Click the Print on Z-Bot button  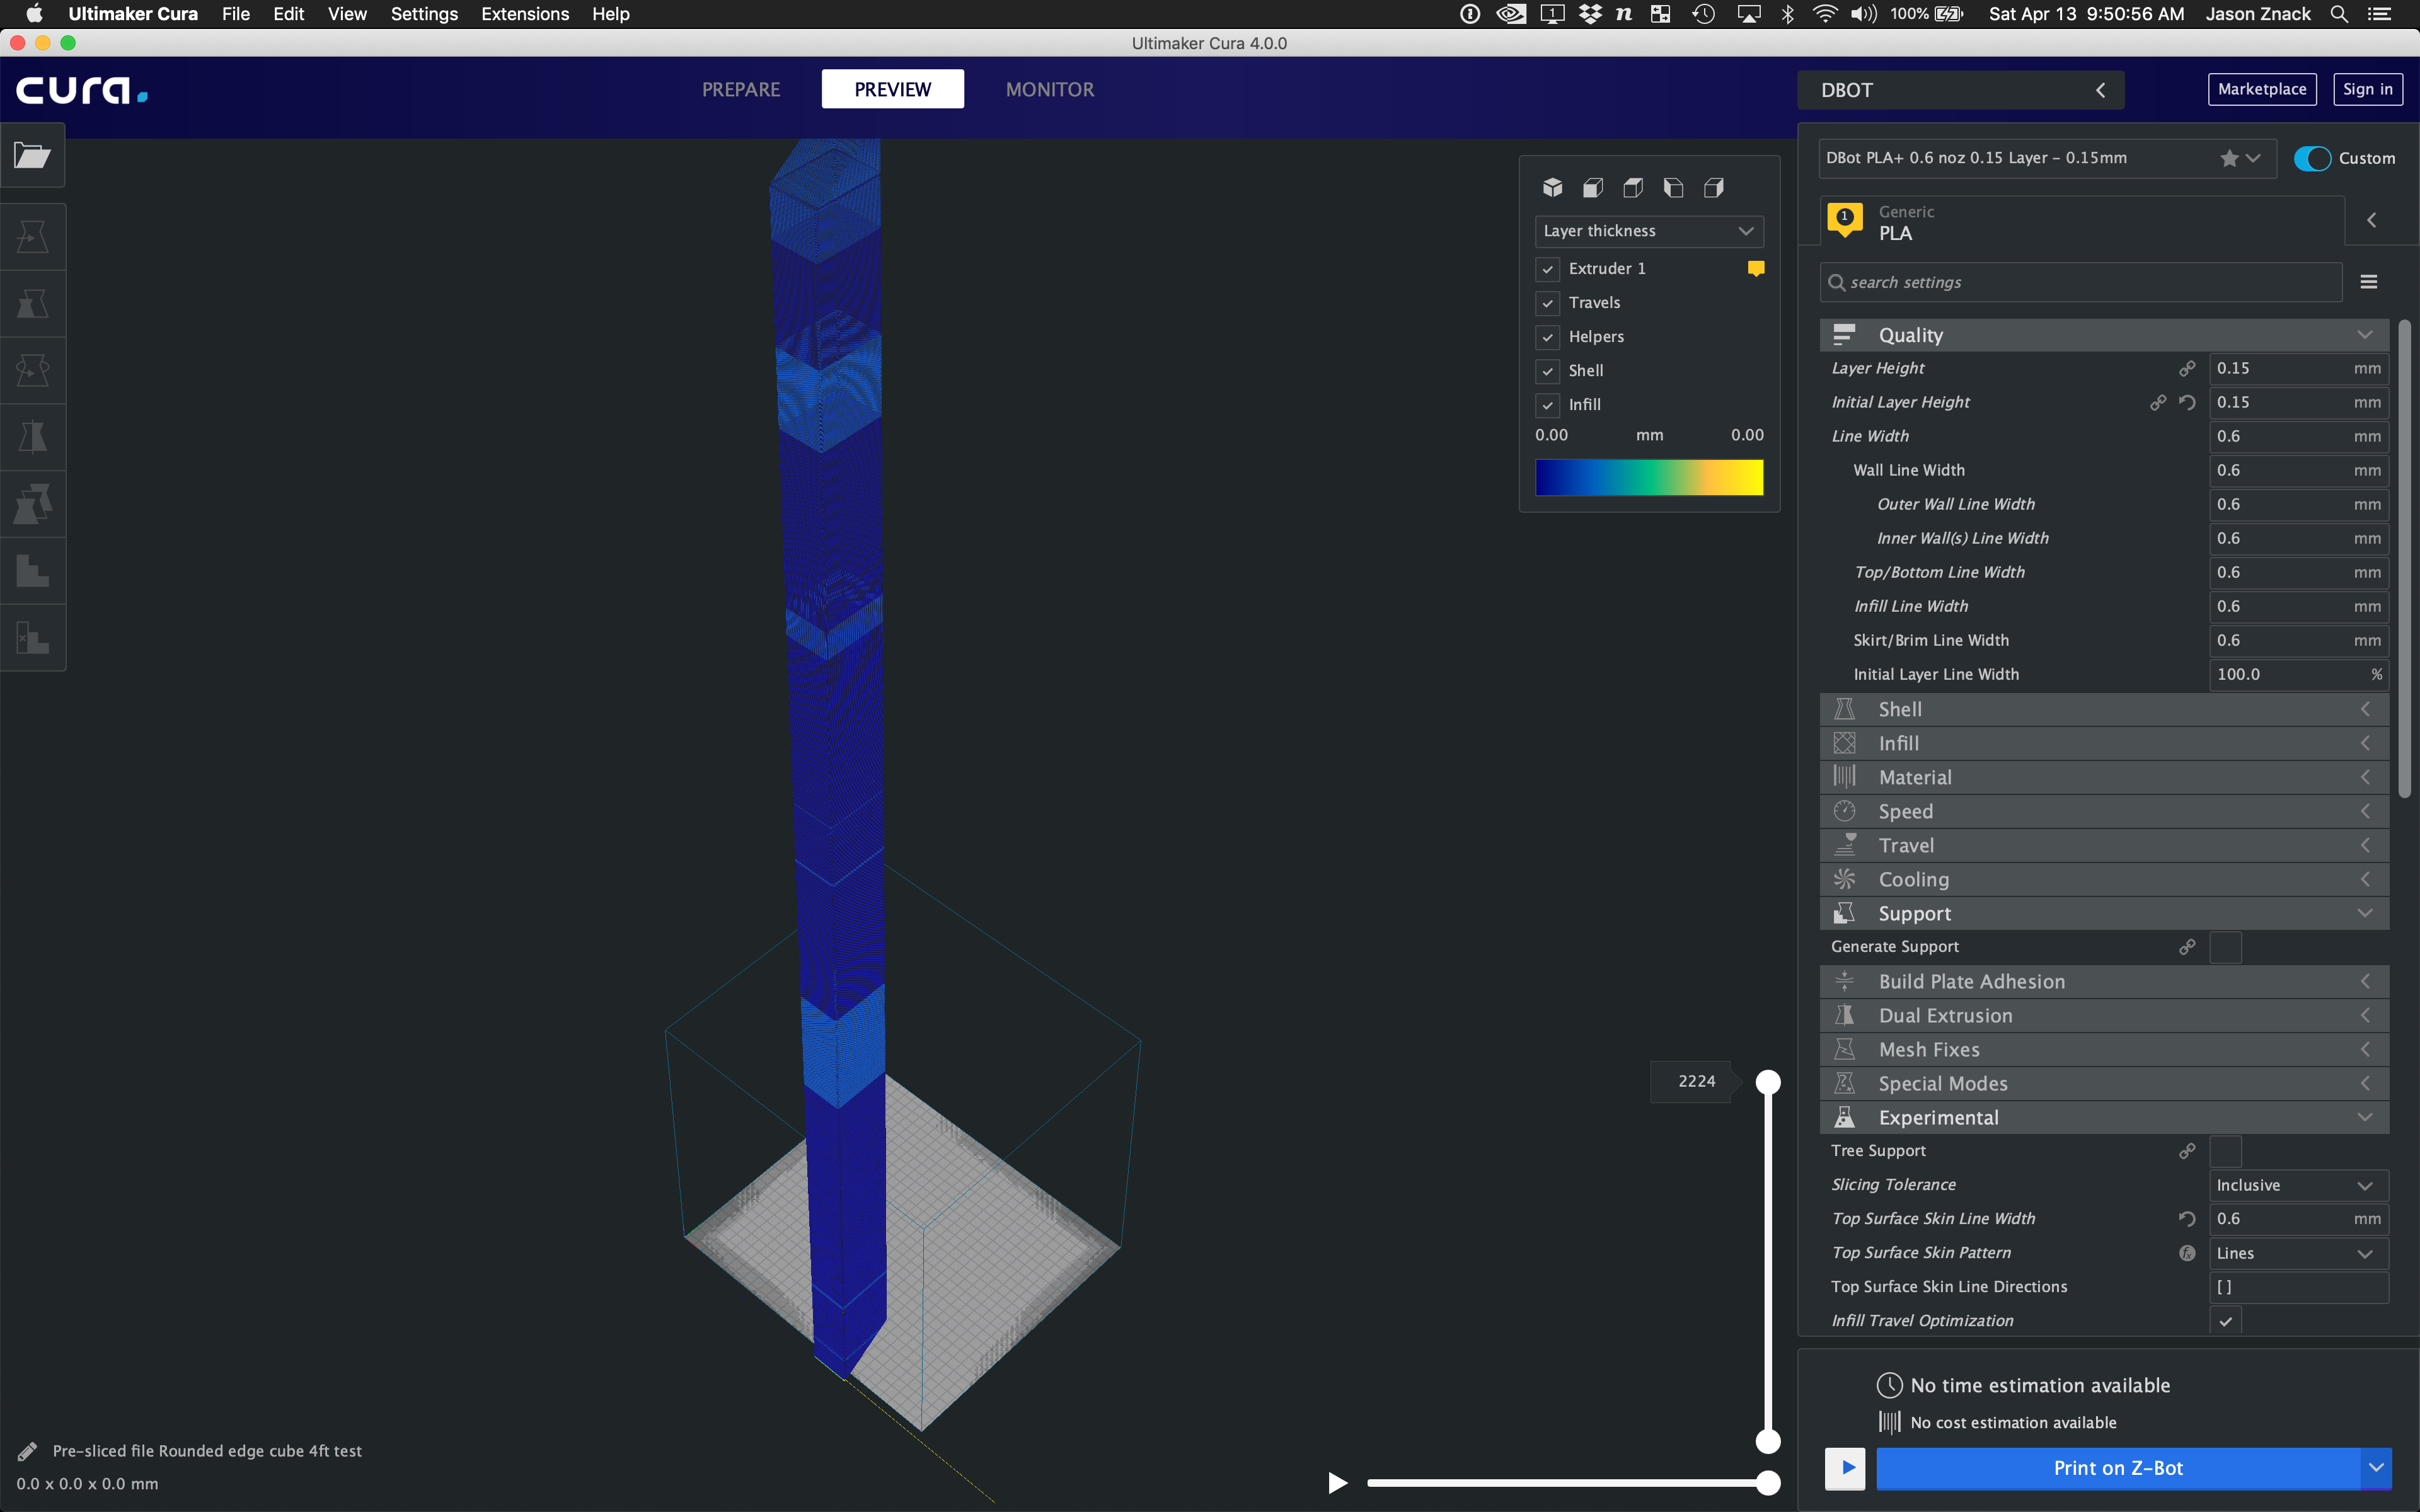click(x=2118, y=1467)
